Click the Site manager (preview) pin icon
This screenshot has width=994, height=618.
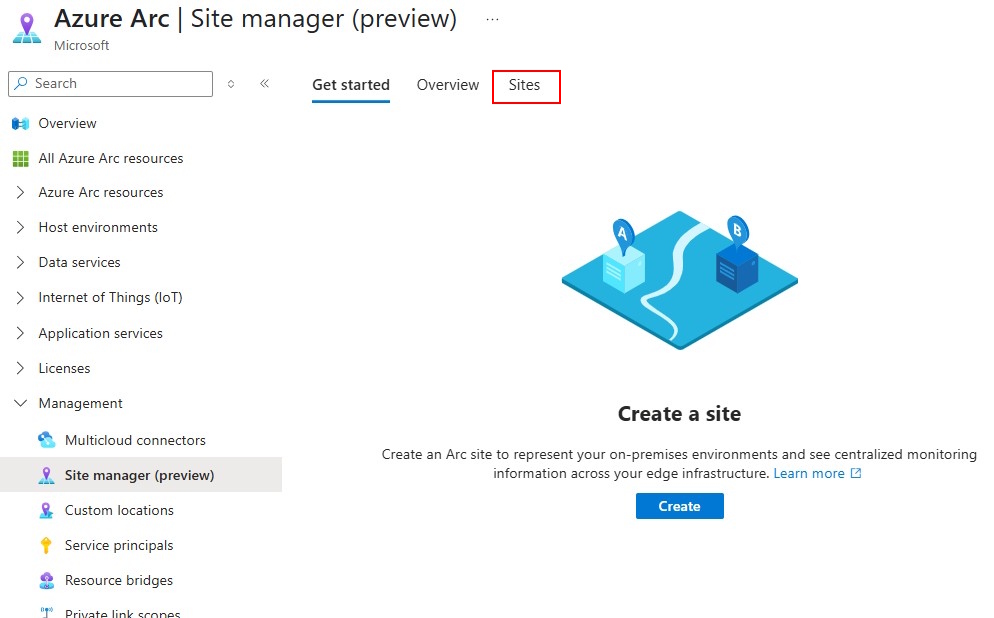coord(46,475)
